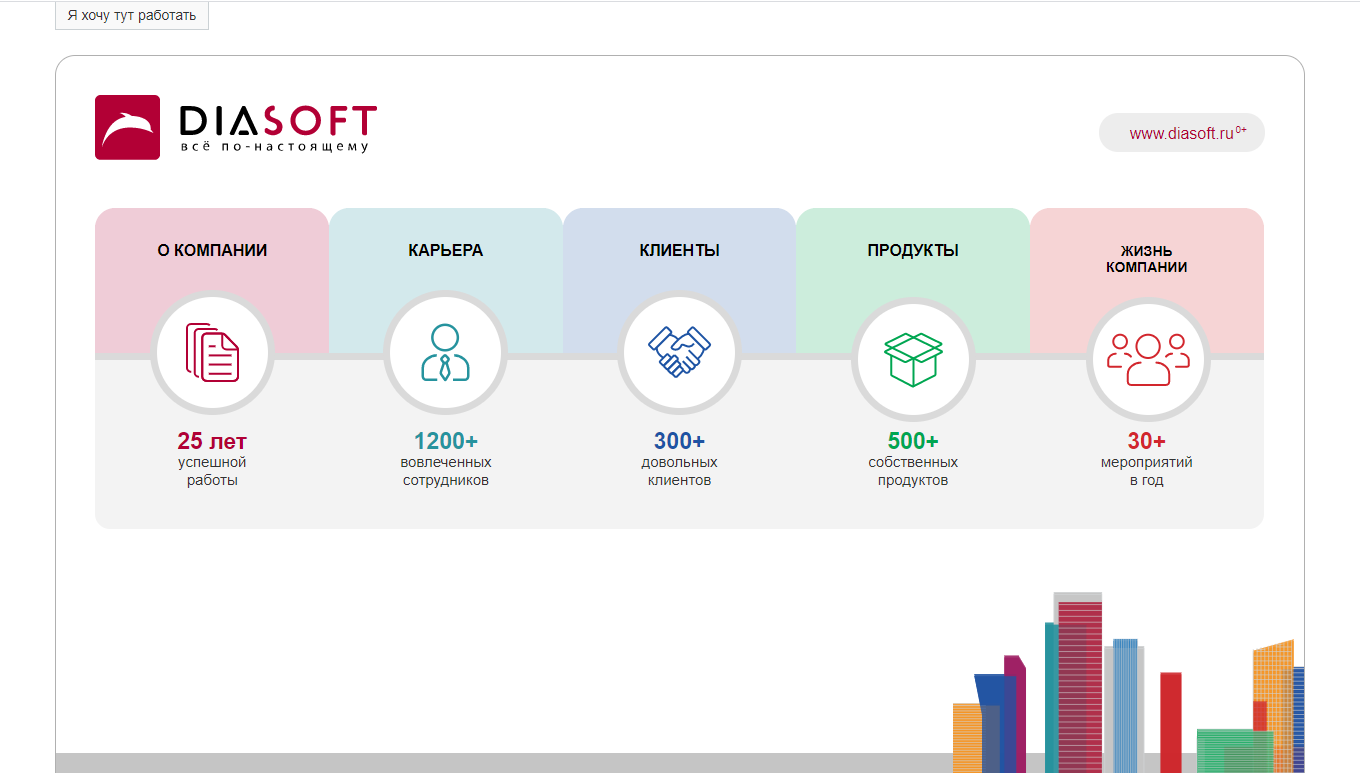Select the 'КЛИЕНТЫ' tab
This screenshot has height=773, width=1360.
pos(679,250)
